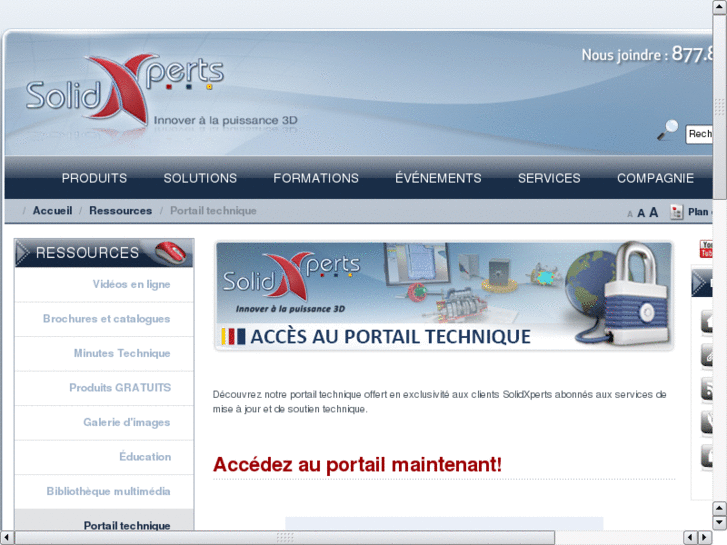Image resolution: width=727 pixels, height=545 pixels.
Task: Click the header slogan 'Innover à la puissance 3D'
Action: pos(225,120)
